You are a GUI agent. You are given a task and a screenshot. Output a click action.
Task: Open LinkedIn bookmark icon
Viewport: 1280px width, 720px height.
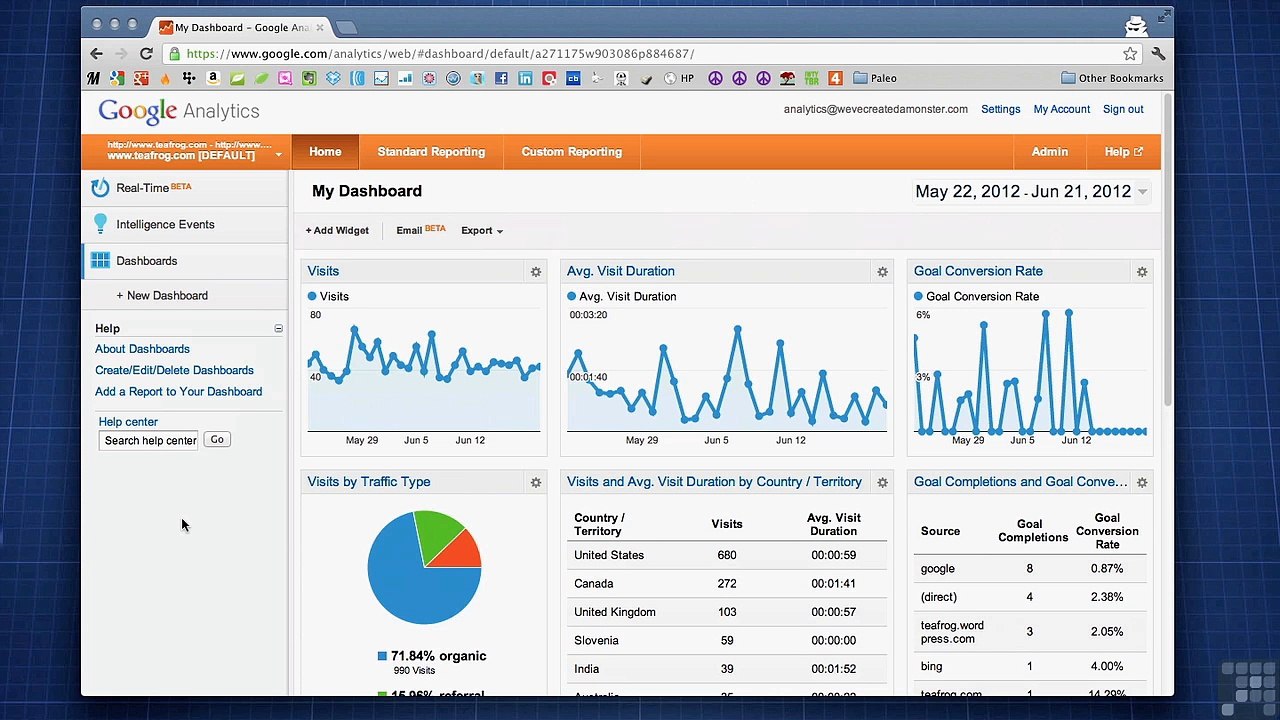click(x=525, y=78)
